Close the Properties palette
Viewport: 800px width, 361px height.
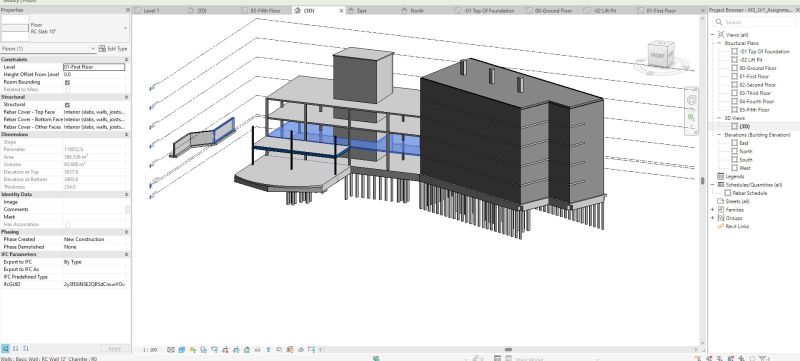pyautogui.click(x=127, y=10)
